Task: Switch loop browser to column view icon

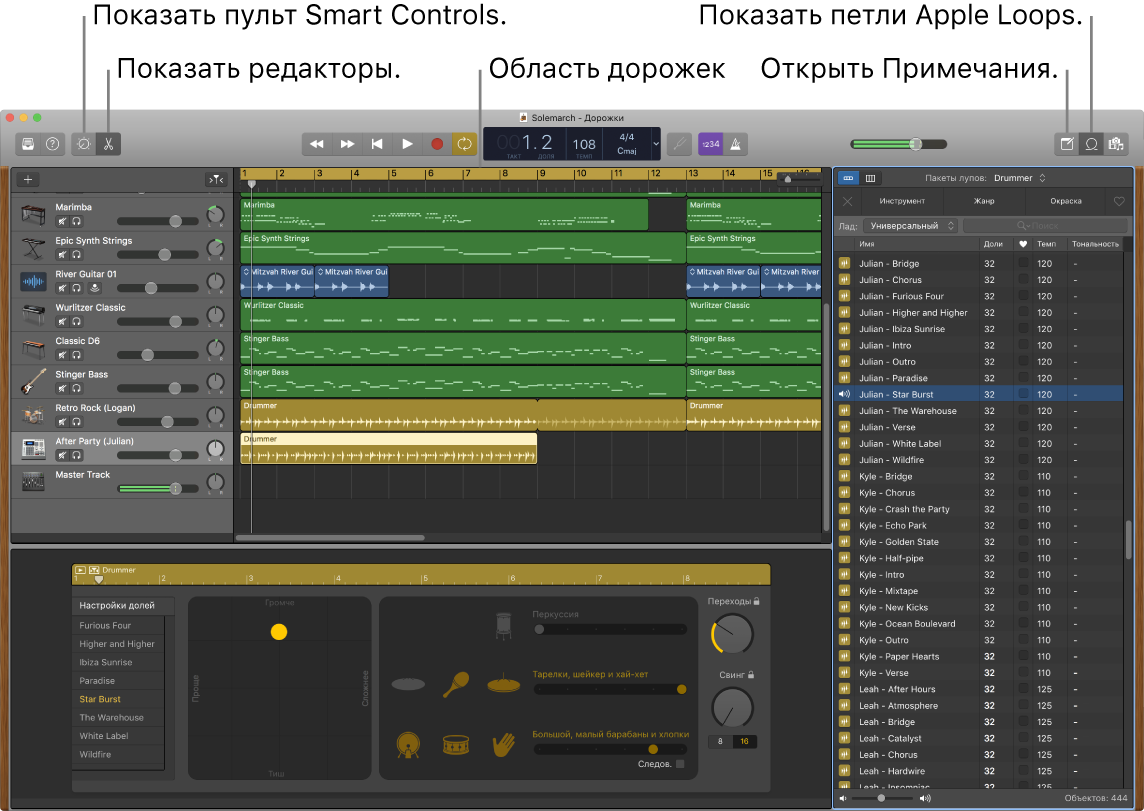Action: [x=870, y=177]
